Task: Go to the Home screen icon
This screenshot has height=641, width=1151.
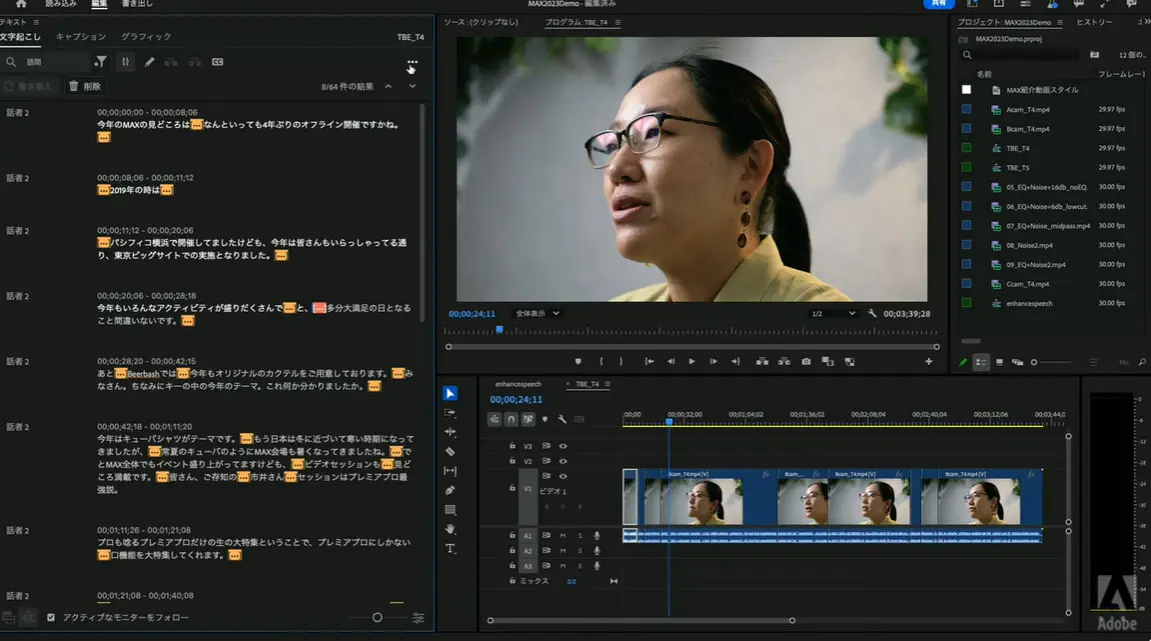Action: pos(21,4)
